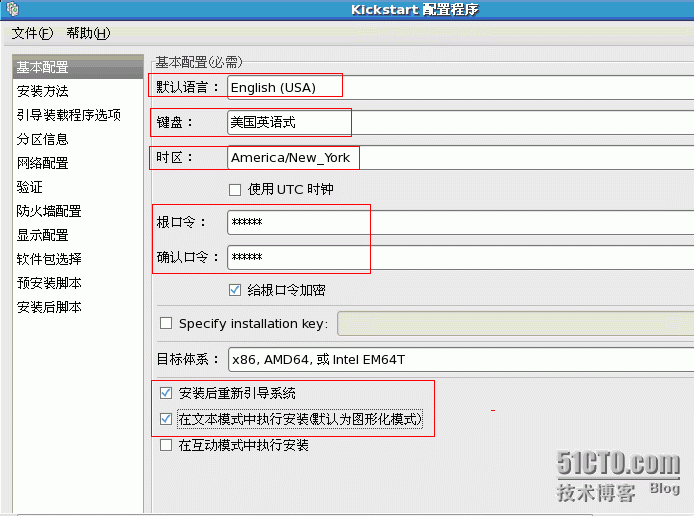Click the Kickstart application icon in title bar
694x516 pixels.
tap(13, 8)
